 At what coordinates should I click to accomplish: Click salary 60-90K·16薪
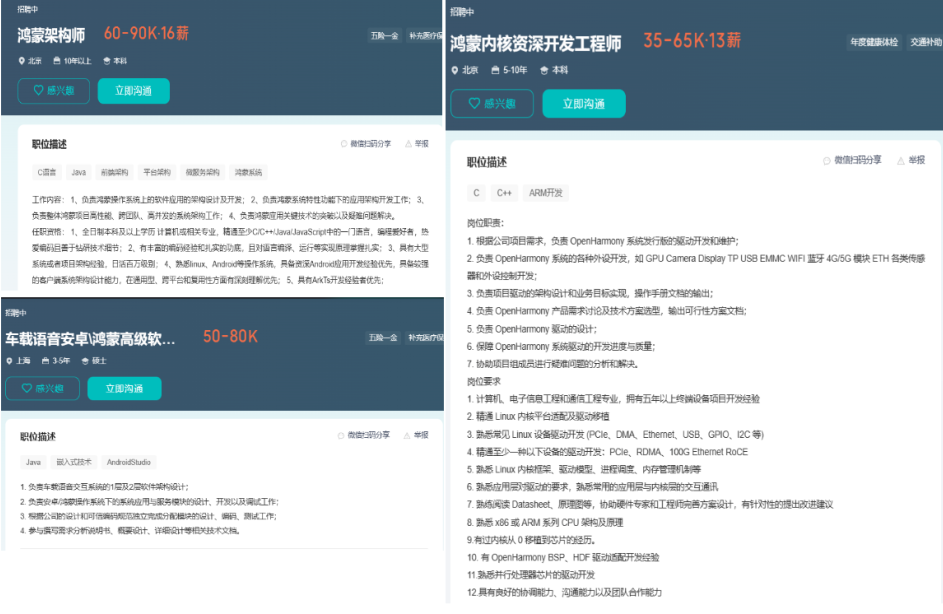coord(146,33)
